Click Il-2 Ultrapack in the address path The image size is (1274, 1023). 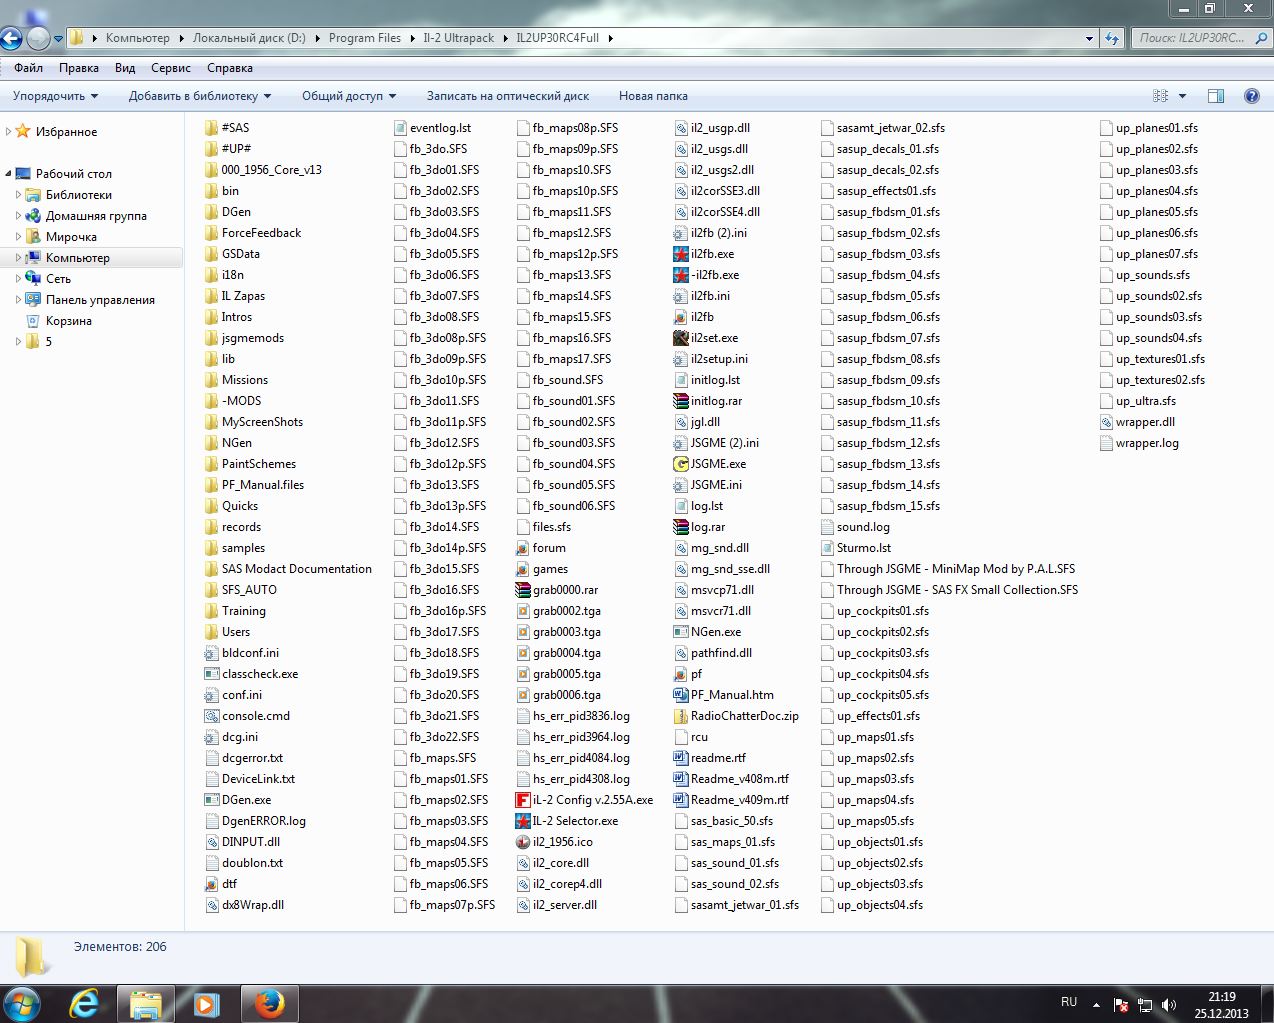[x=459, y=38]
